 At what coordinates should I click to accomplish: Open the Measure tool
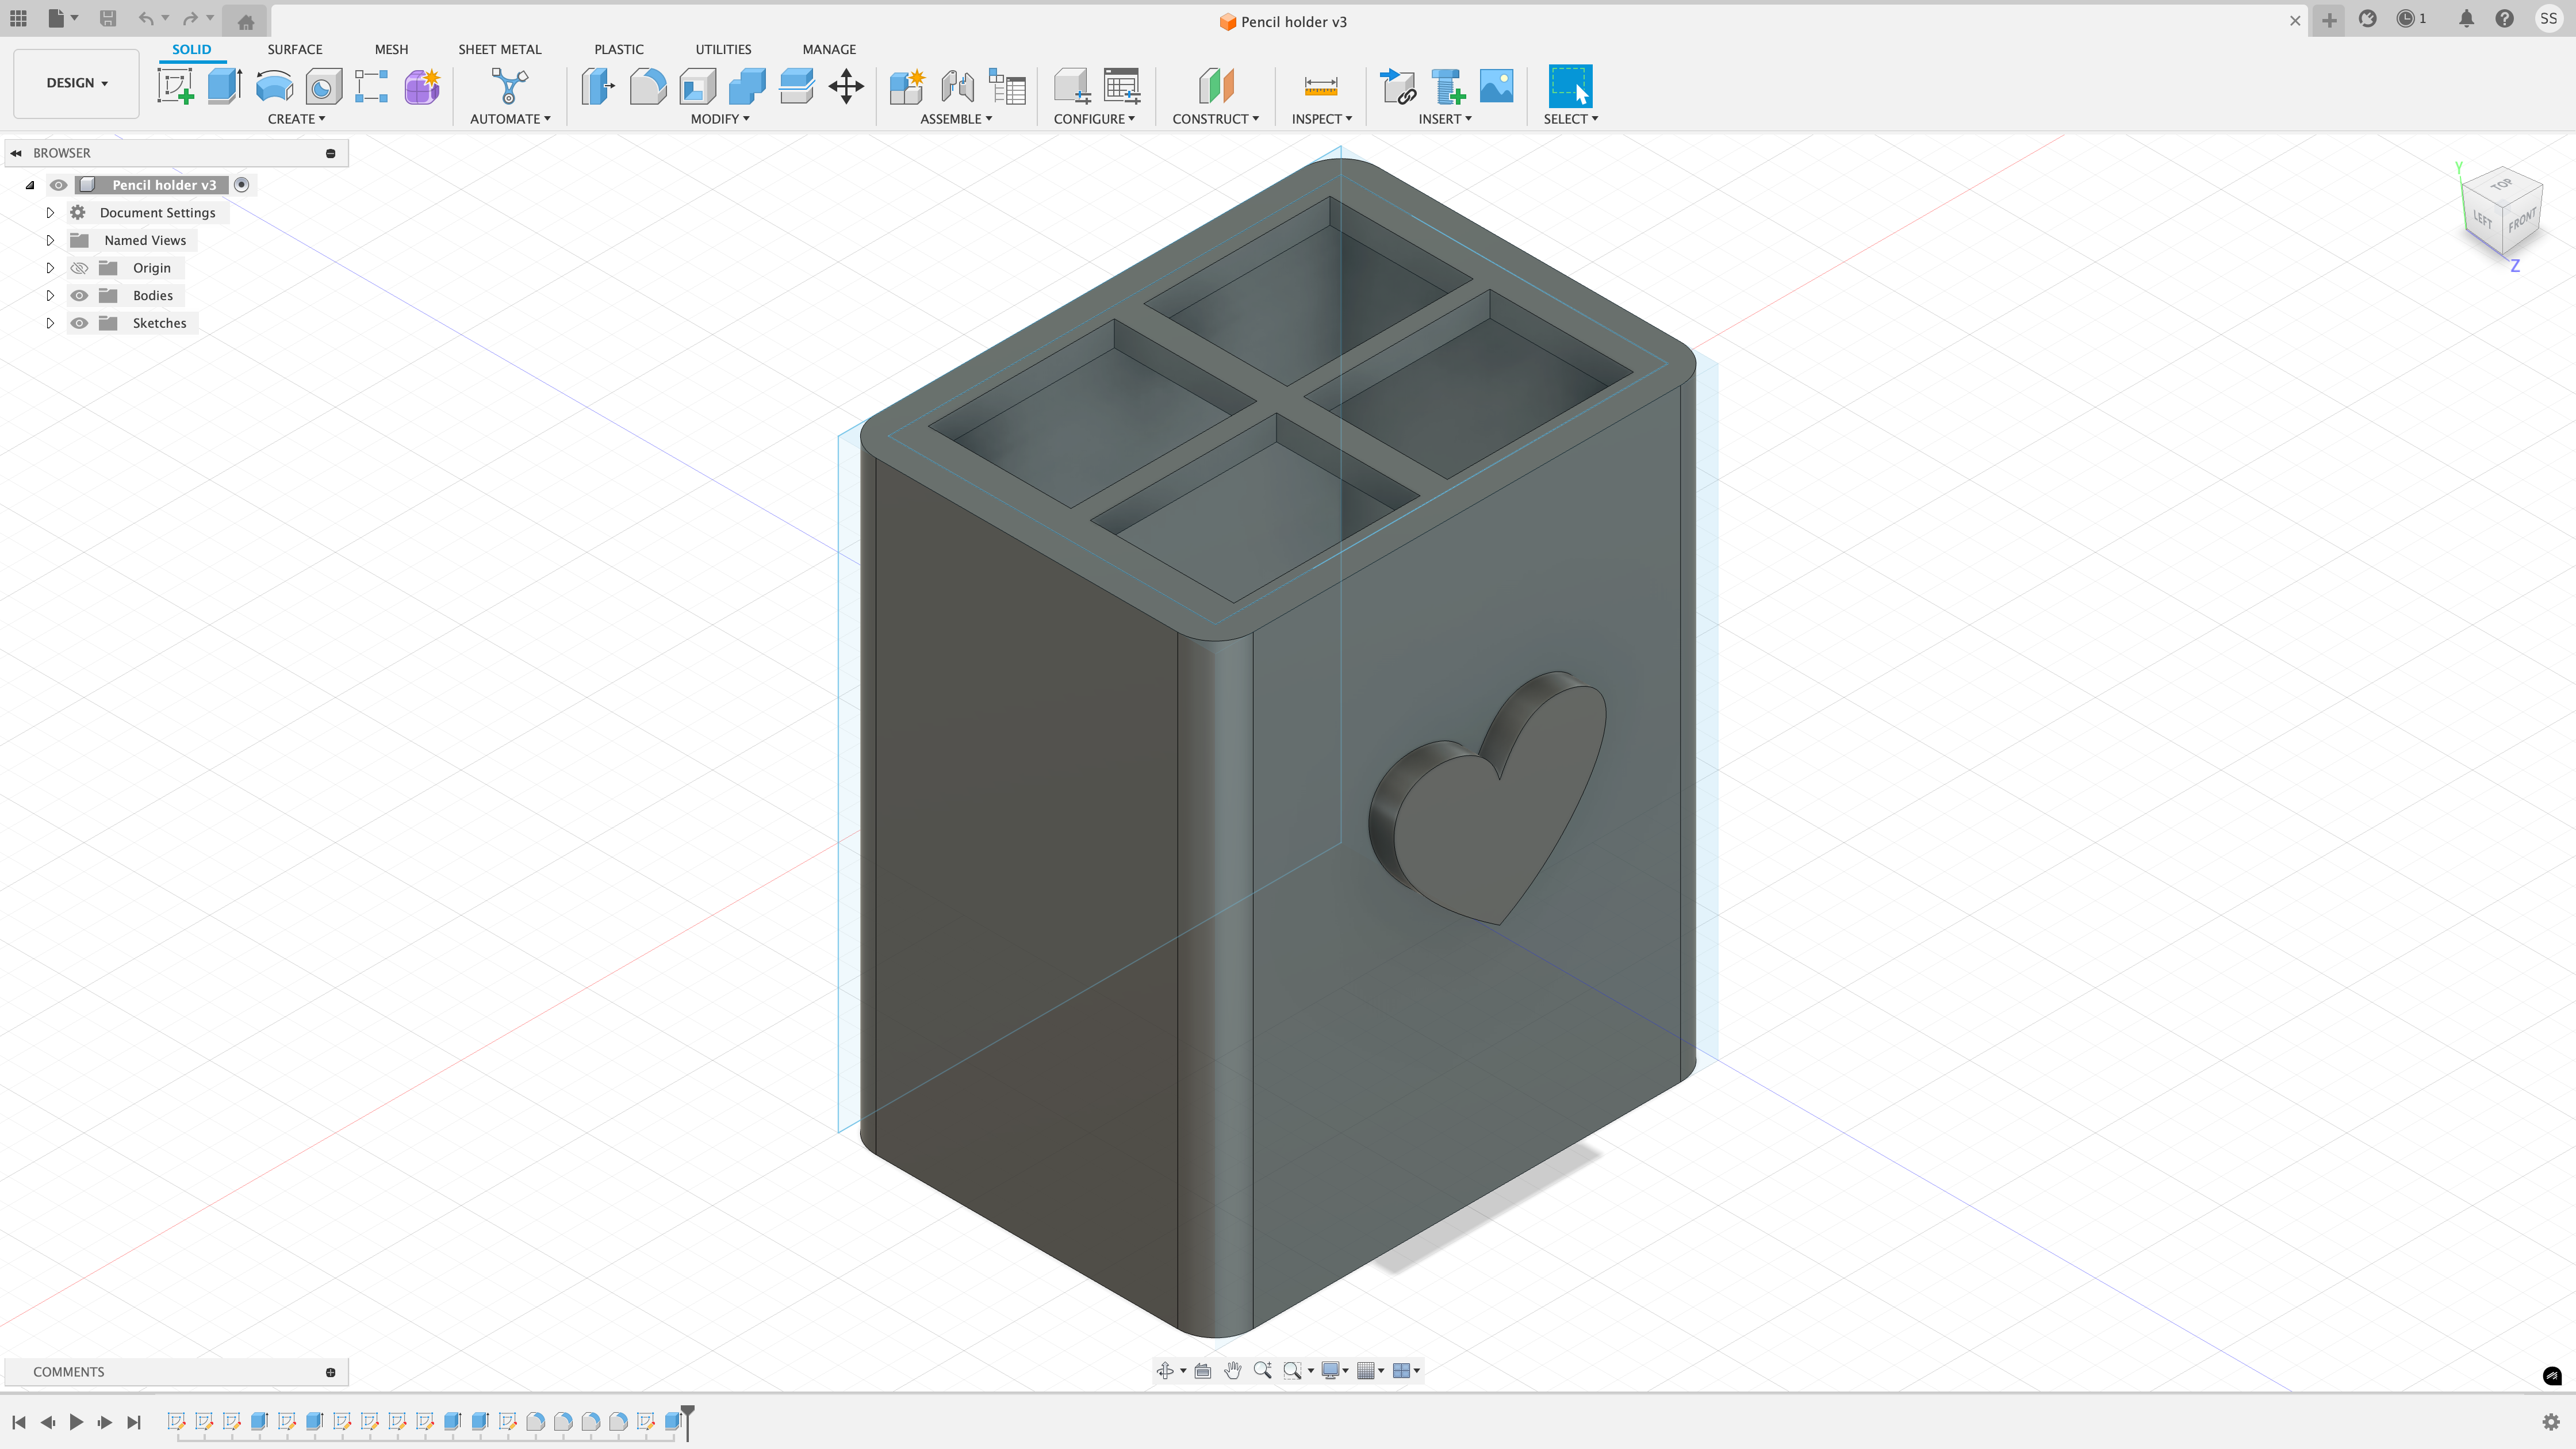1320,86
